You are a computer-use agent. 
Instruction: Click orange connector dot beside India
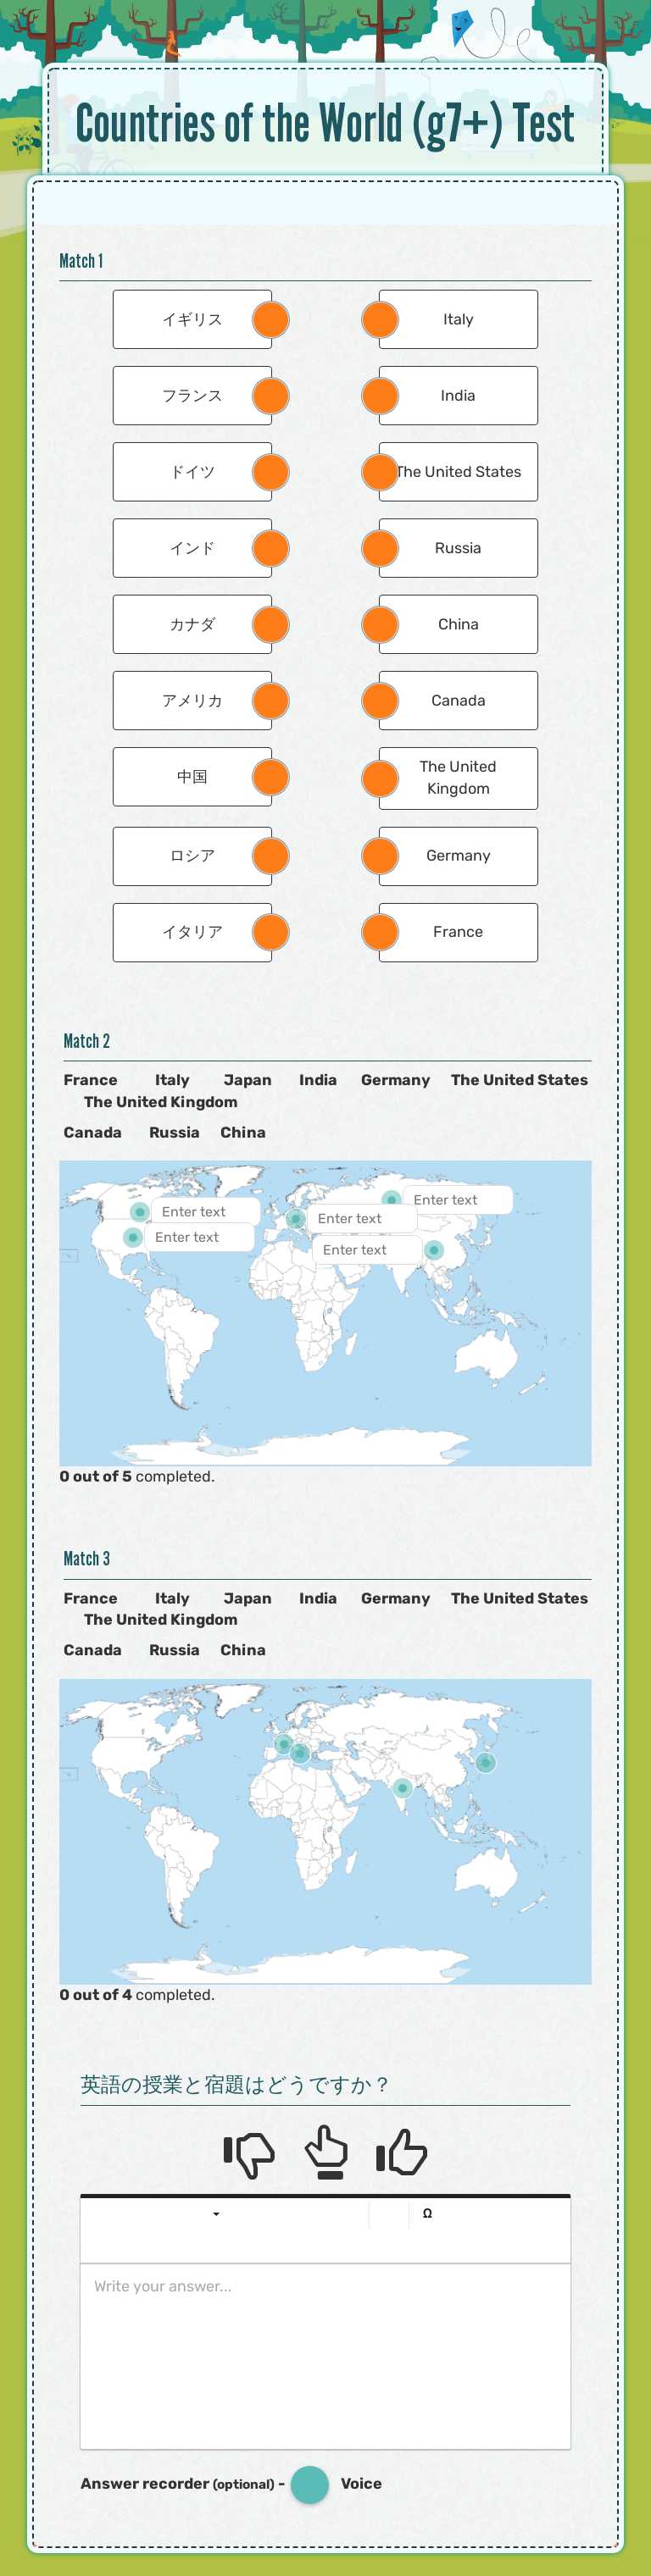380,396
